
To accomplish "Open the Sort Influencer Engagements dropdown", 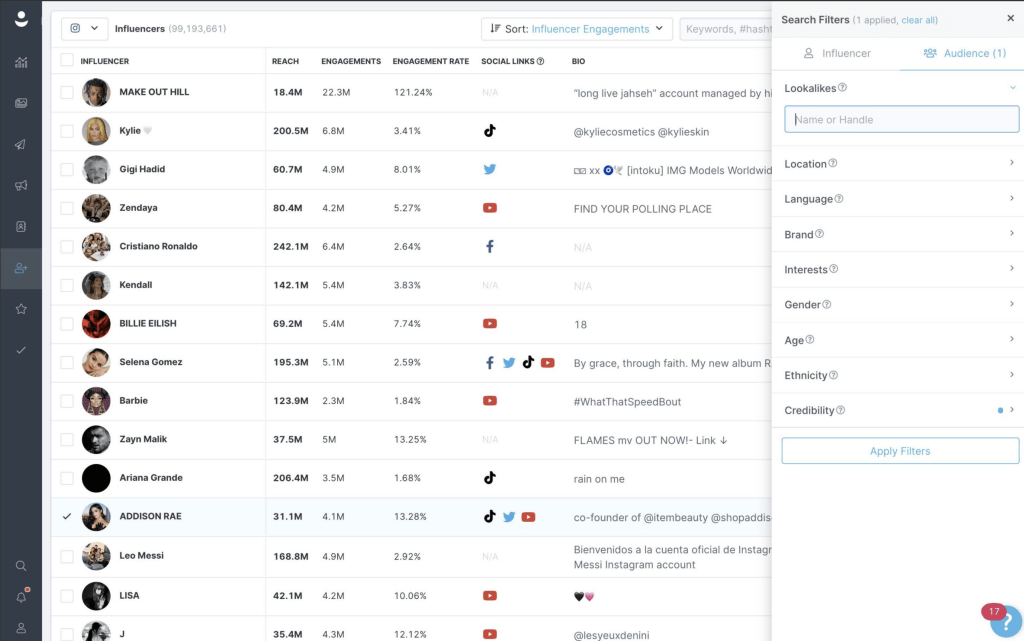I will (576, 28).
